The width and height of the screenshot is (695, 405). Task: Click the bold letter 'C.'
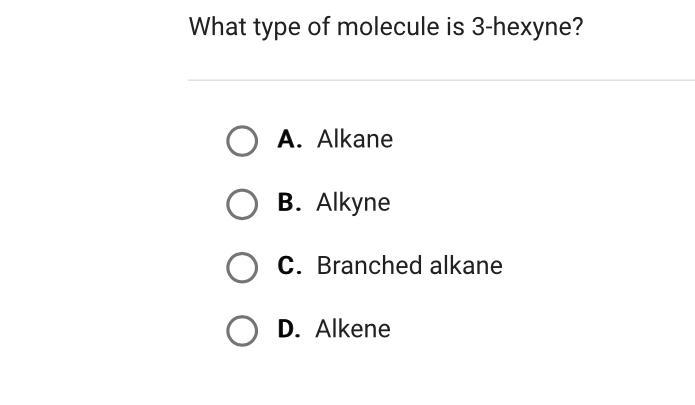[289, 266]
